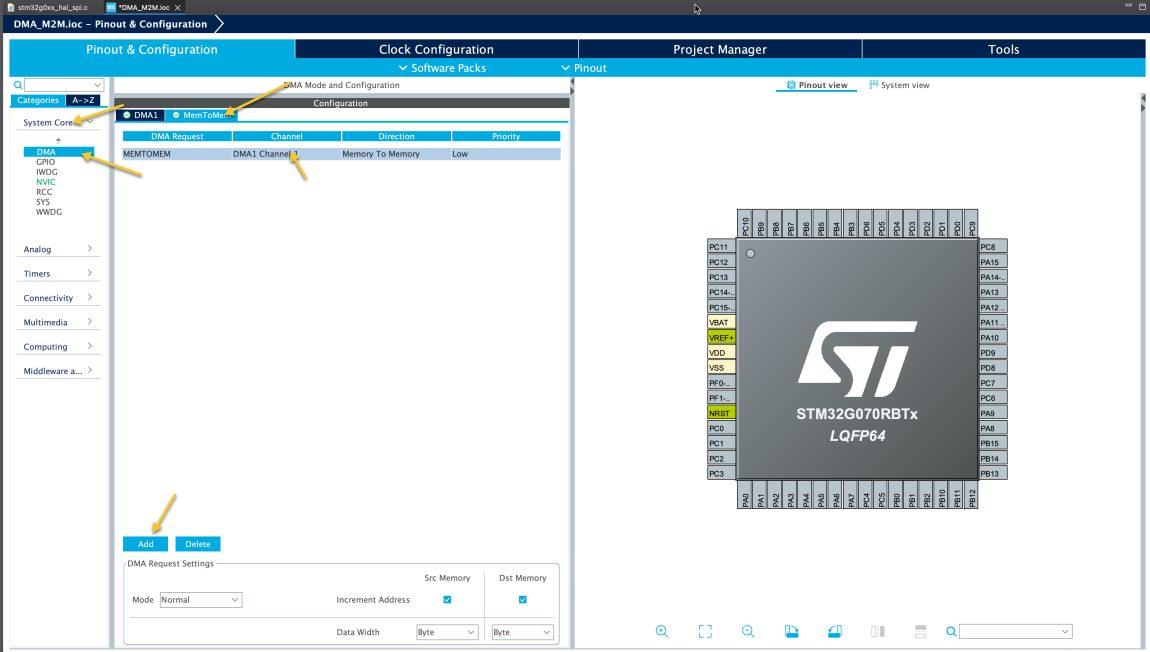Click the VSS pin on the chip
Viewport: 1150px width, 652px height.
pos(721,367)
